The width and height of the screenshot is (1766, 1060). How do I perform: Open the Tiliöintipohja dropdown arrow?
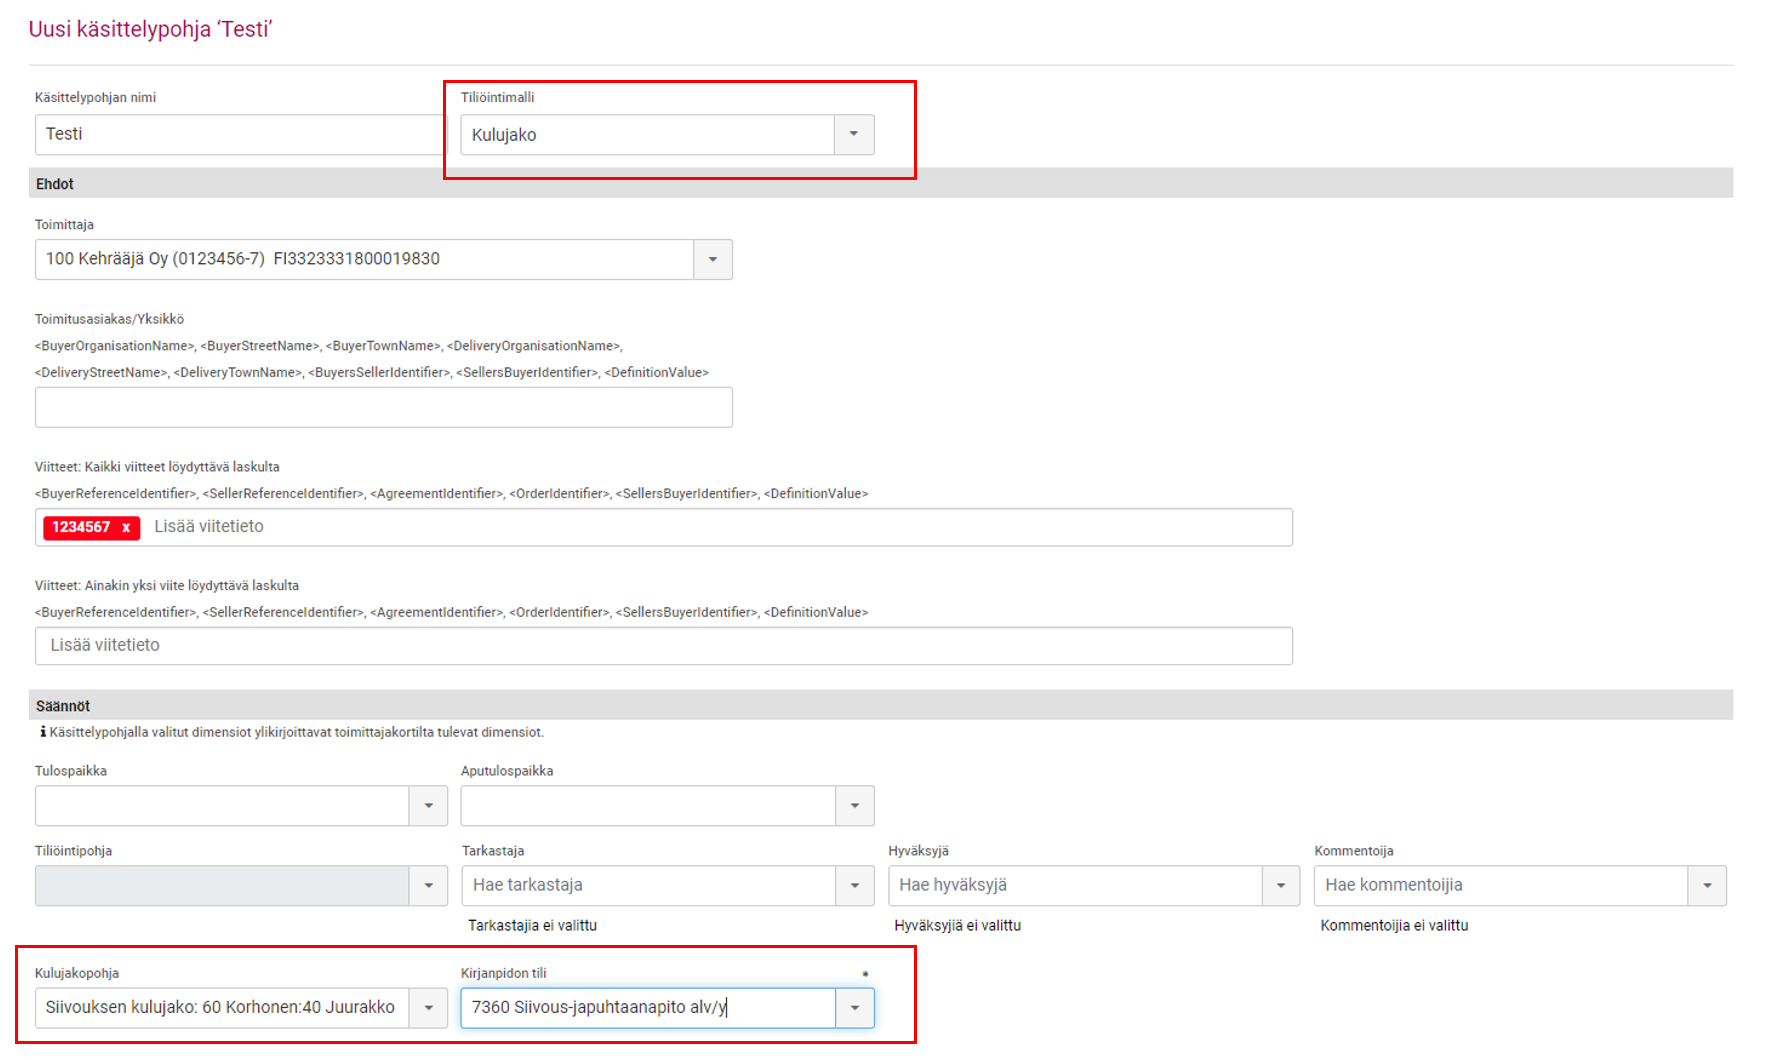tap(428, 886)
